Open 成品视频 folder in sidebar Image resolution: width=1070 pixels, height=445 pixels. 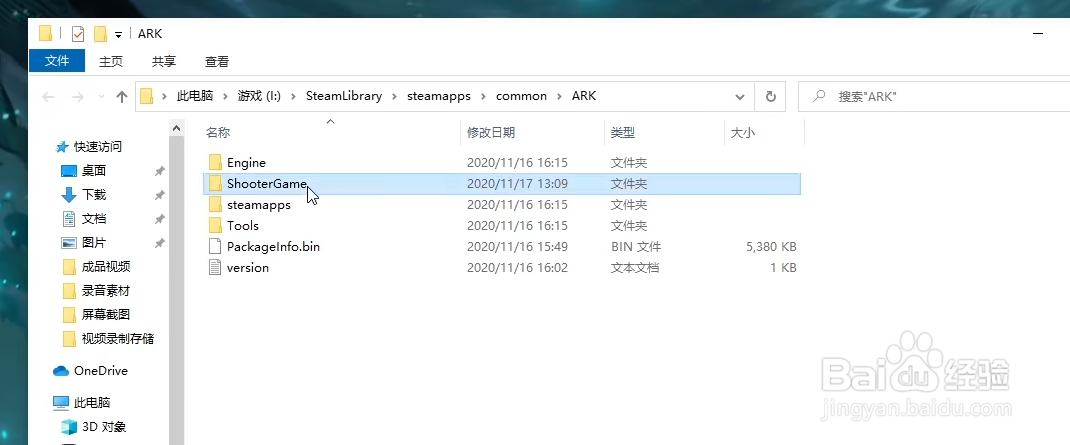(x=106, y=267)
